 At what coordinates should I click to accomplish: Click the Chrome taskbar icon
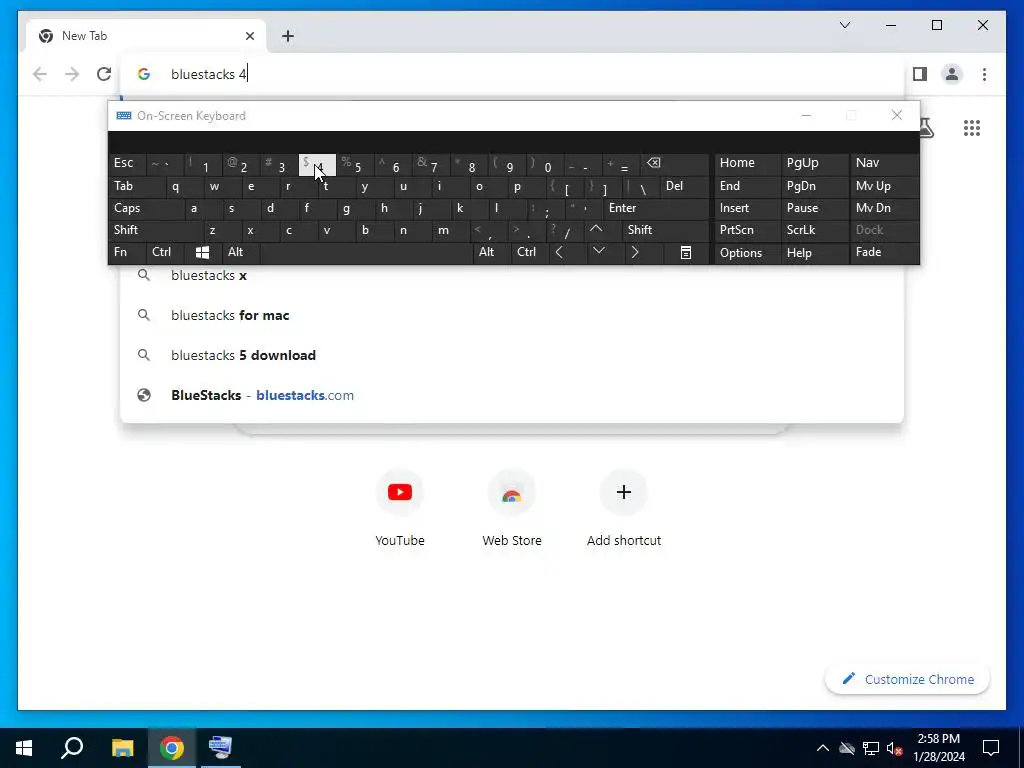click(172, 748)
